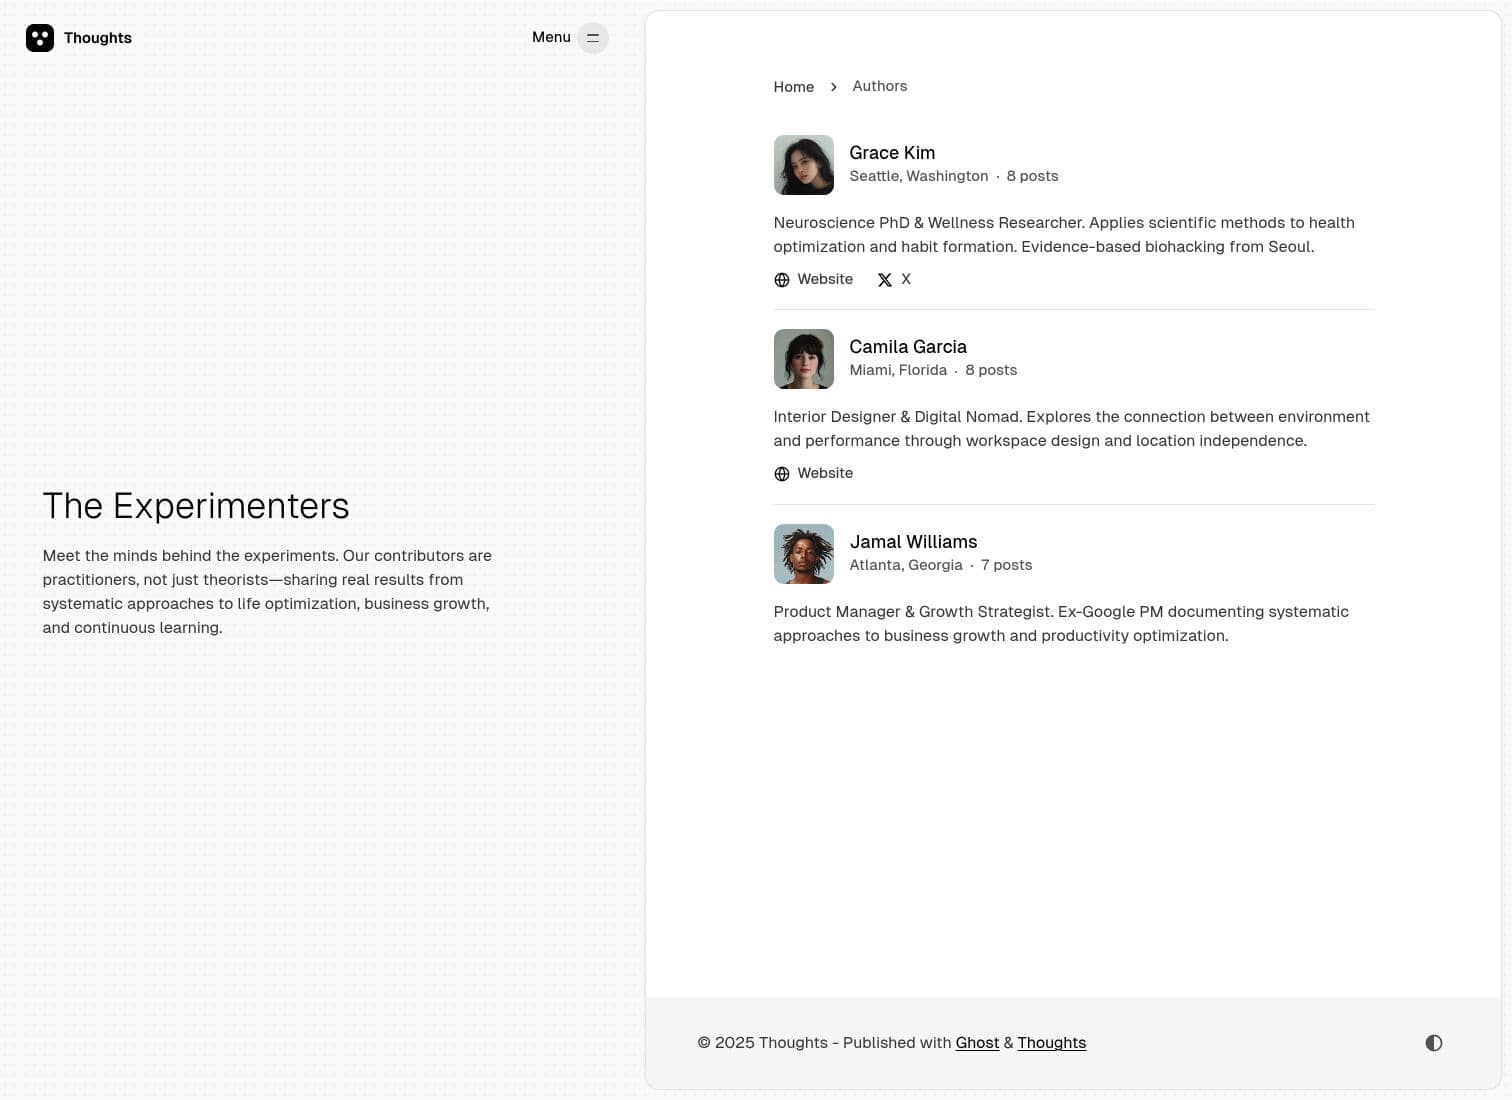Visit Camila Garcia's Website link

(825, 473)
